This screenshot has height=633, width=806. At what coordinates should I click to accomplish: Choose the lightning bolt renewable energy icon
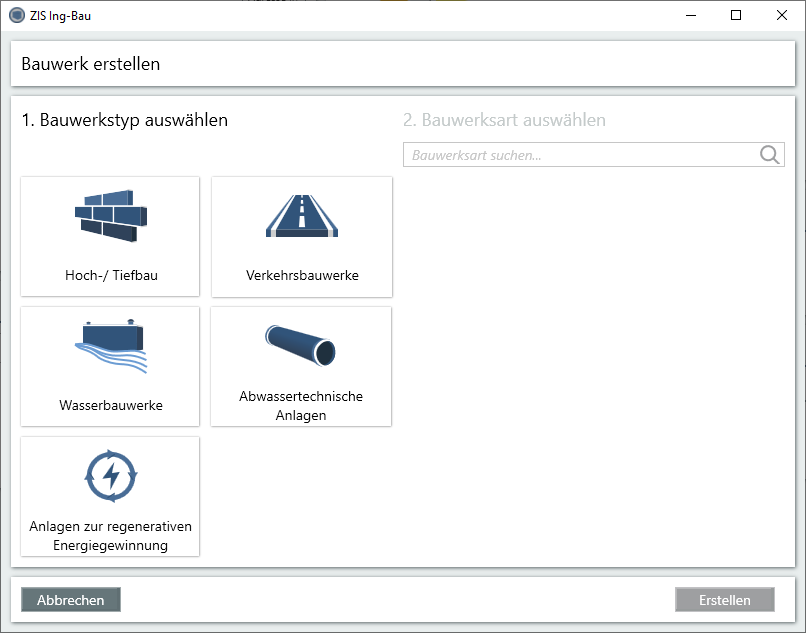click(110, 476)
